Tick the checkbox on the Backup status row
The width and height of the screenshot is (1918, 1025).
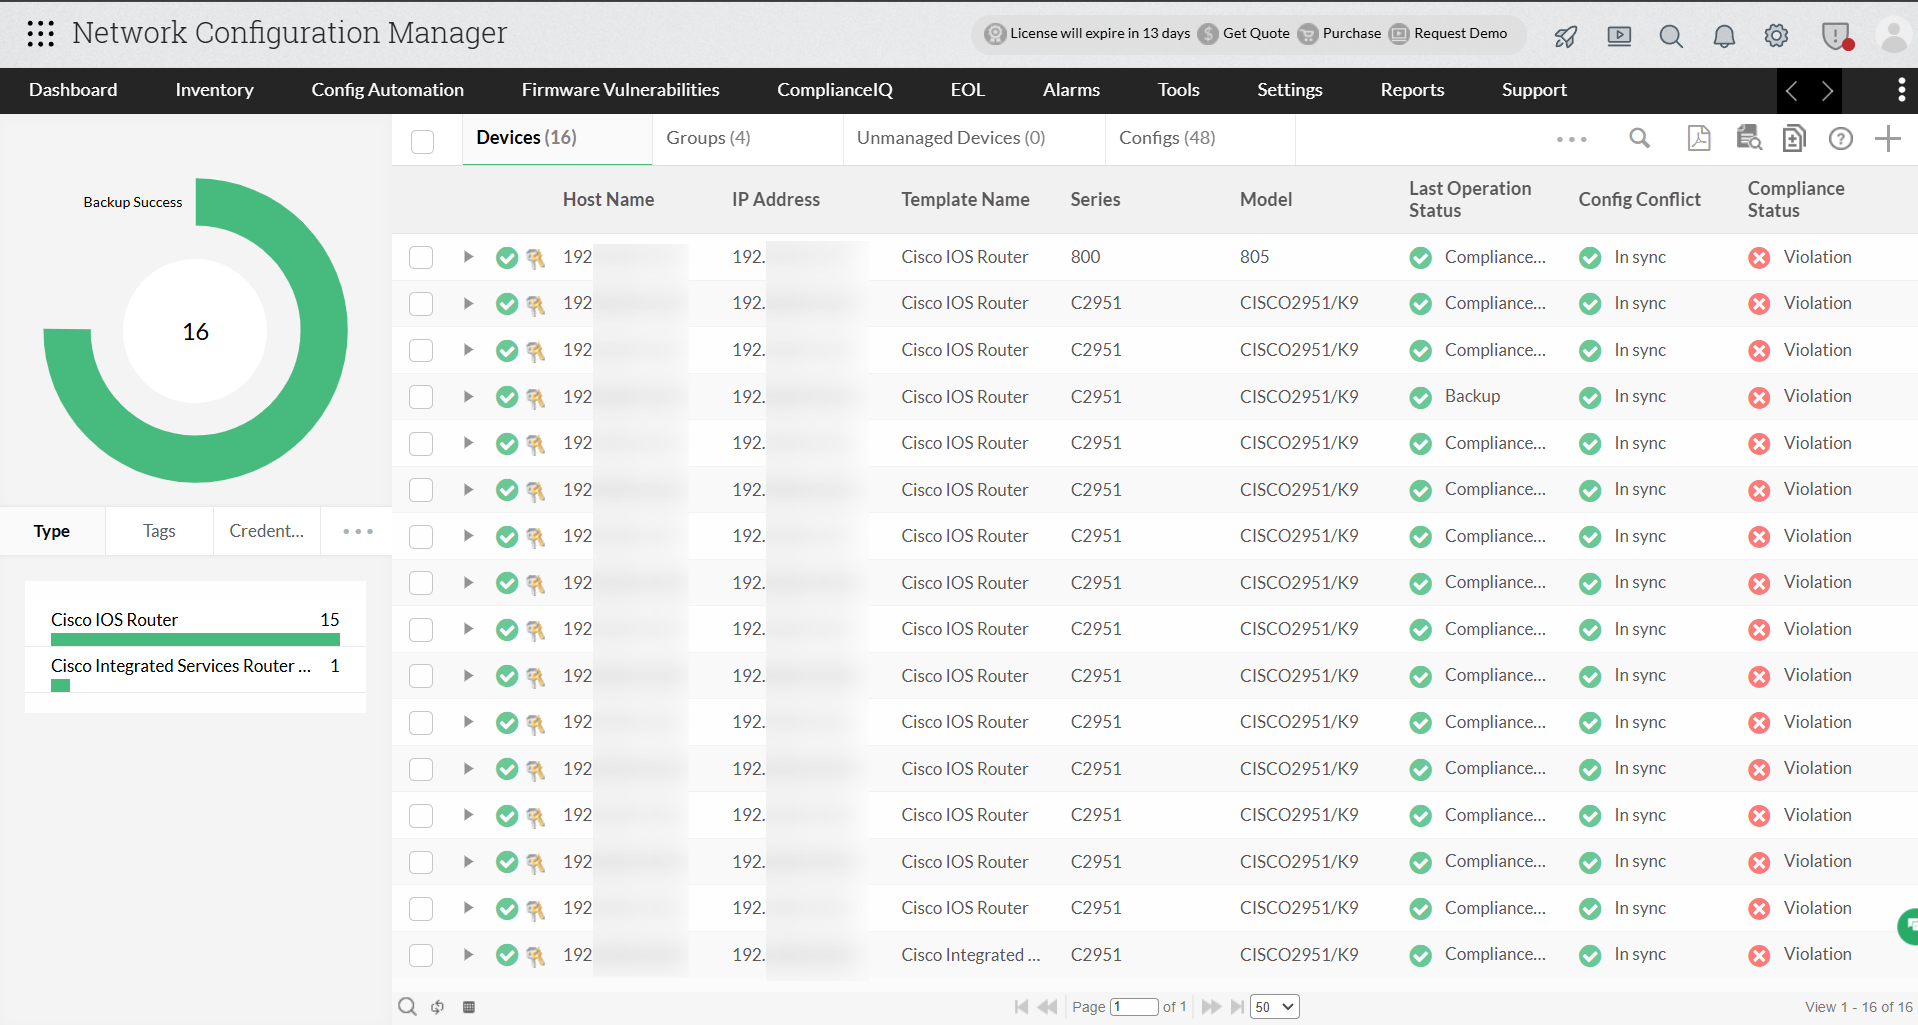(x=420, y=396)
